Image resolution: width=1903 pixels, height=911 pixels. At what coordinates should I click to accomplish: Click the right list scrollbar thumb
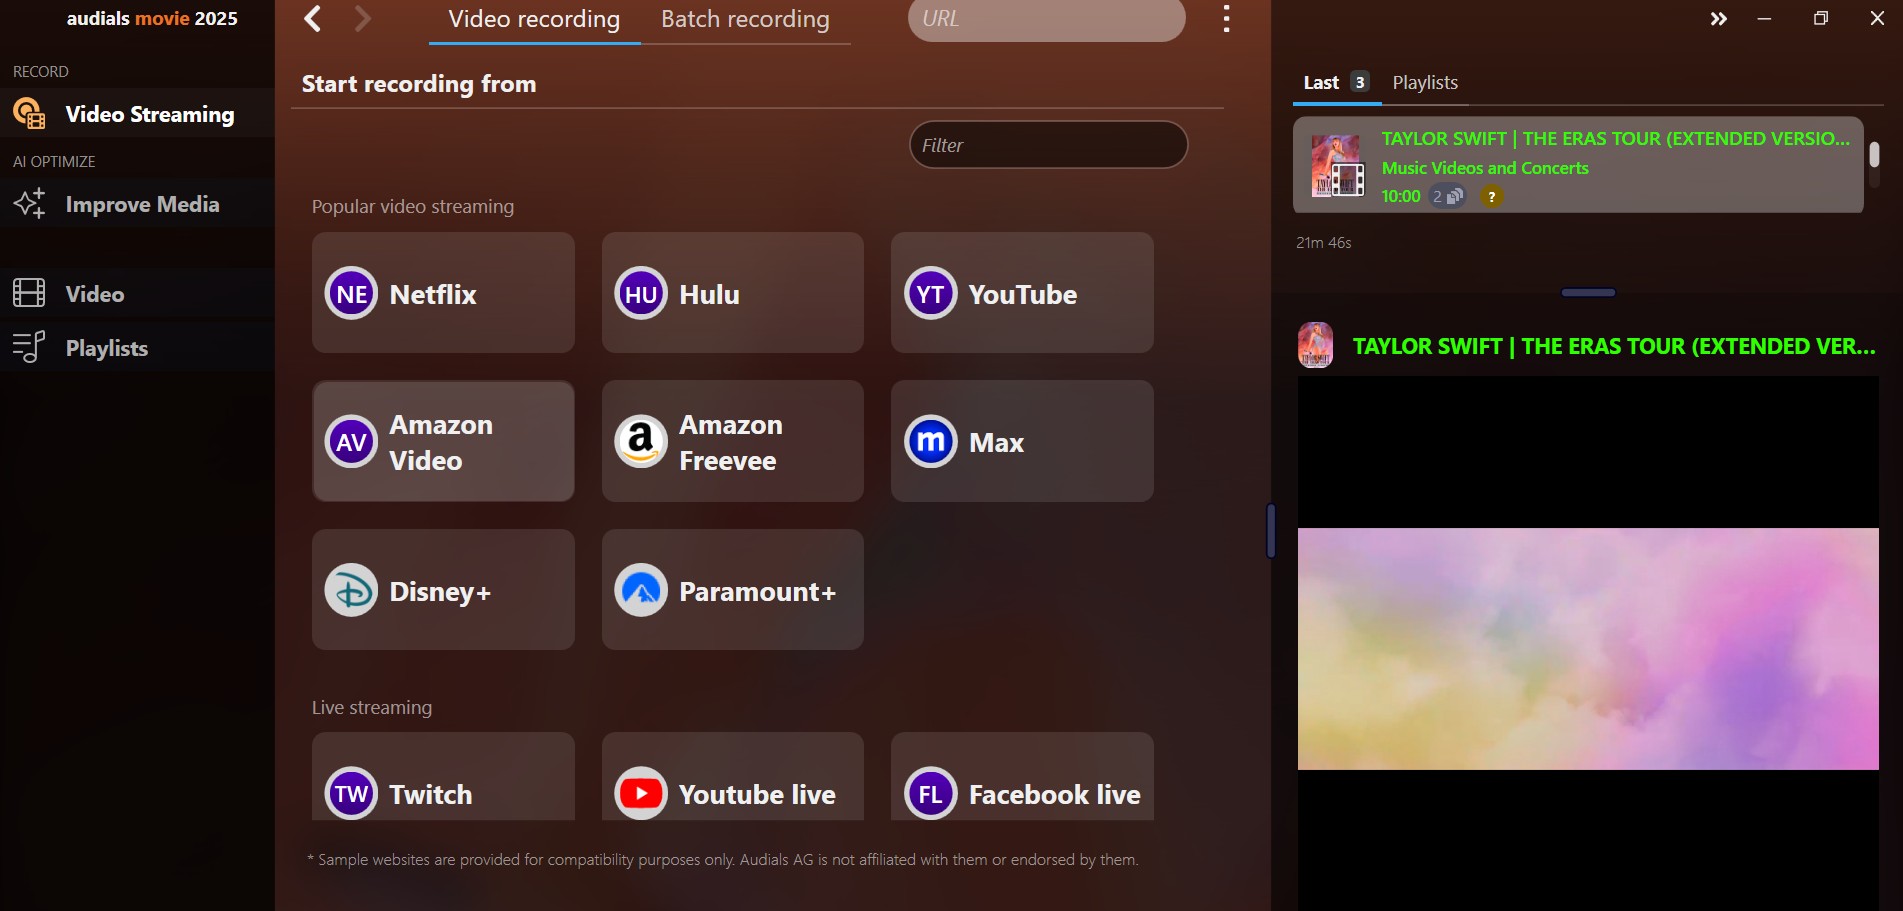[1874, 154]
